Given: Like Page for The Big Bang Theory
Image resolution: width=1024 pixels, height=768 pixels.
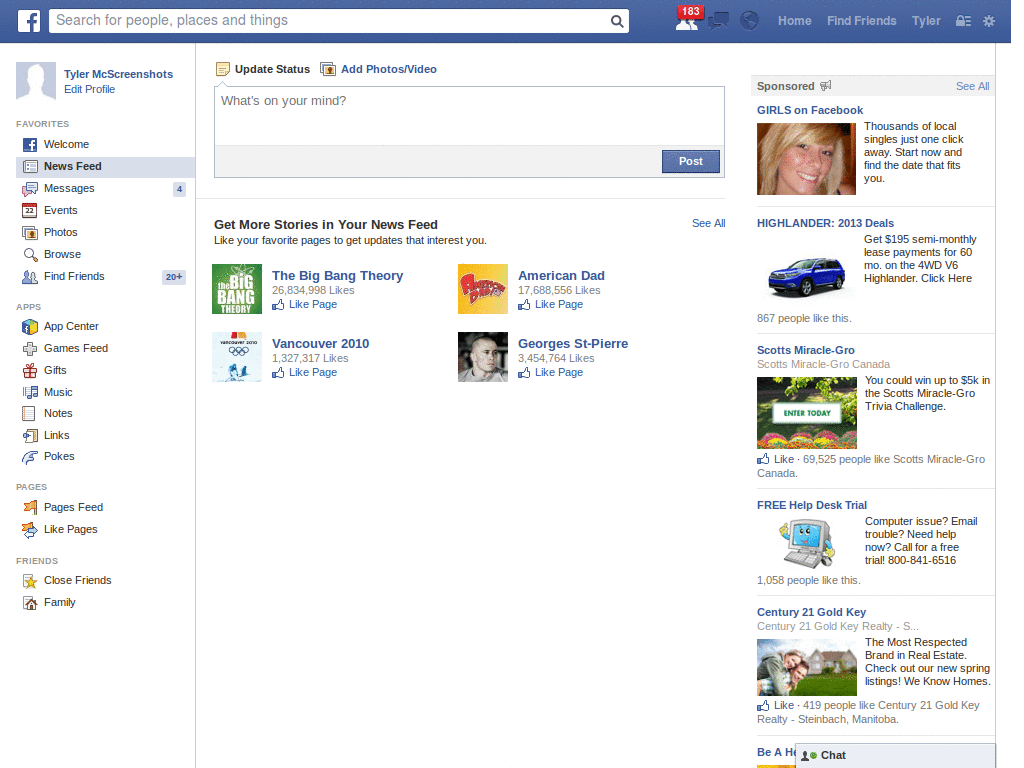Looking at the screenshot, I should [x=305, y=304].
